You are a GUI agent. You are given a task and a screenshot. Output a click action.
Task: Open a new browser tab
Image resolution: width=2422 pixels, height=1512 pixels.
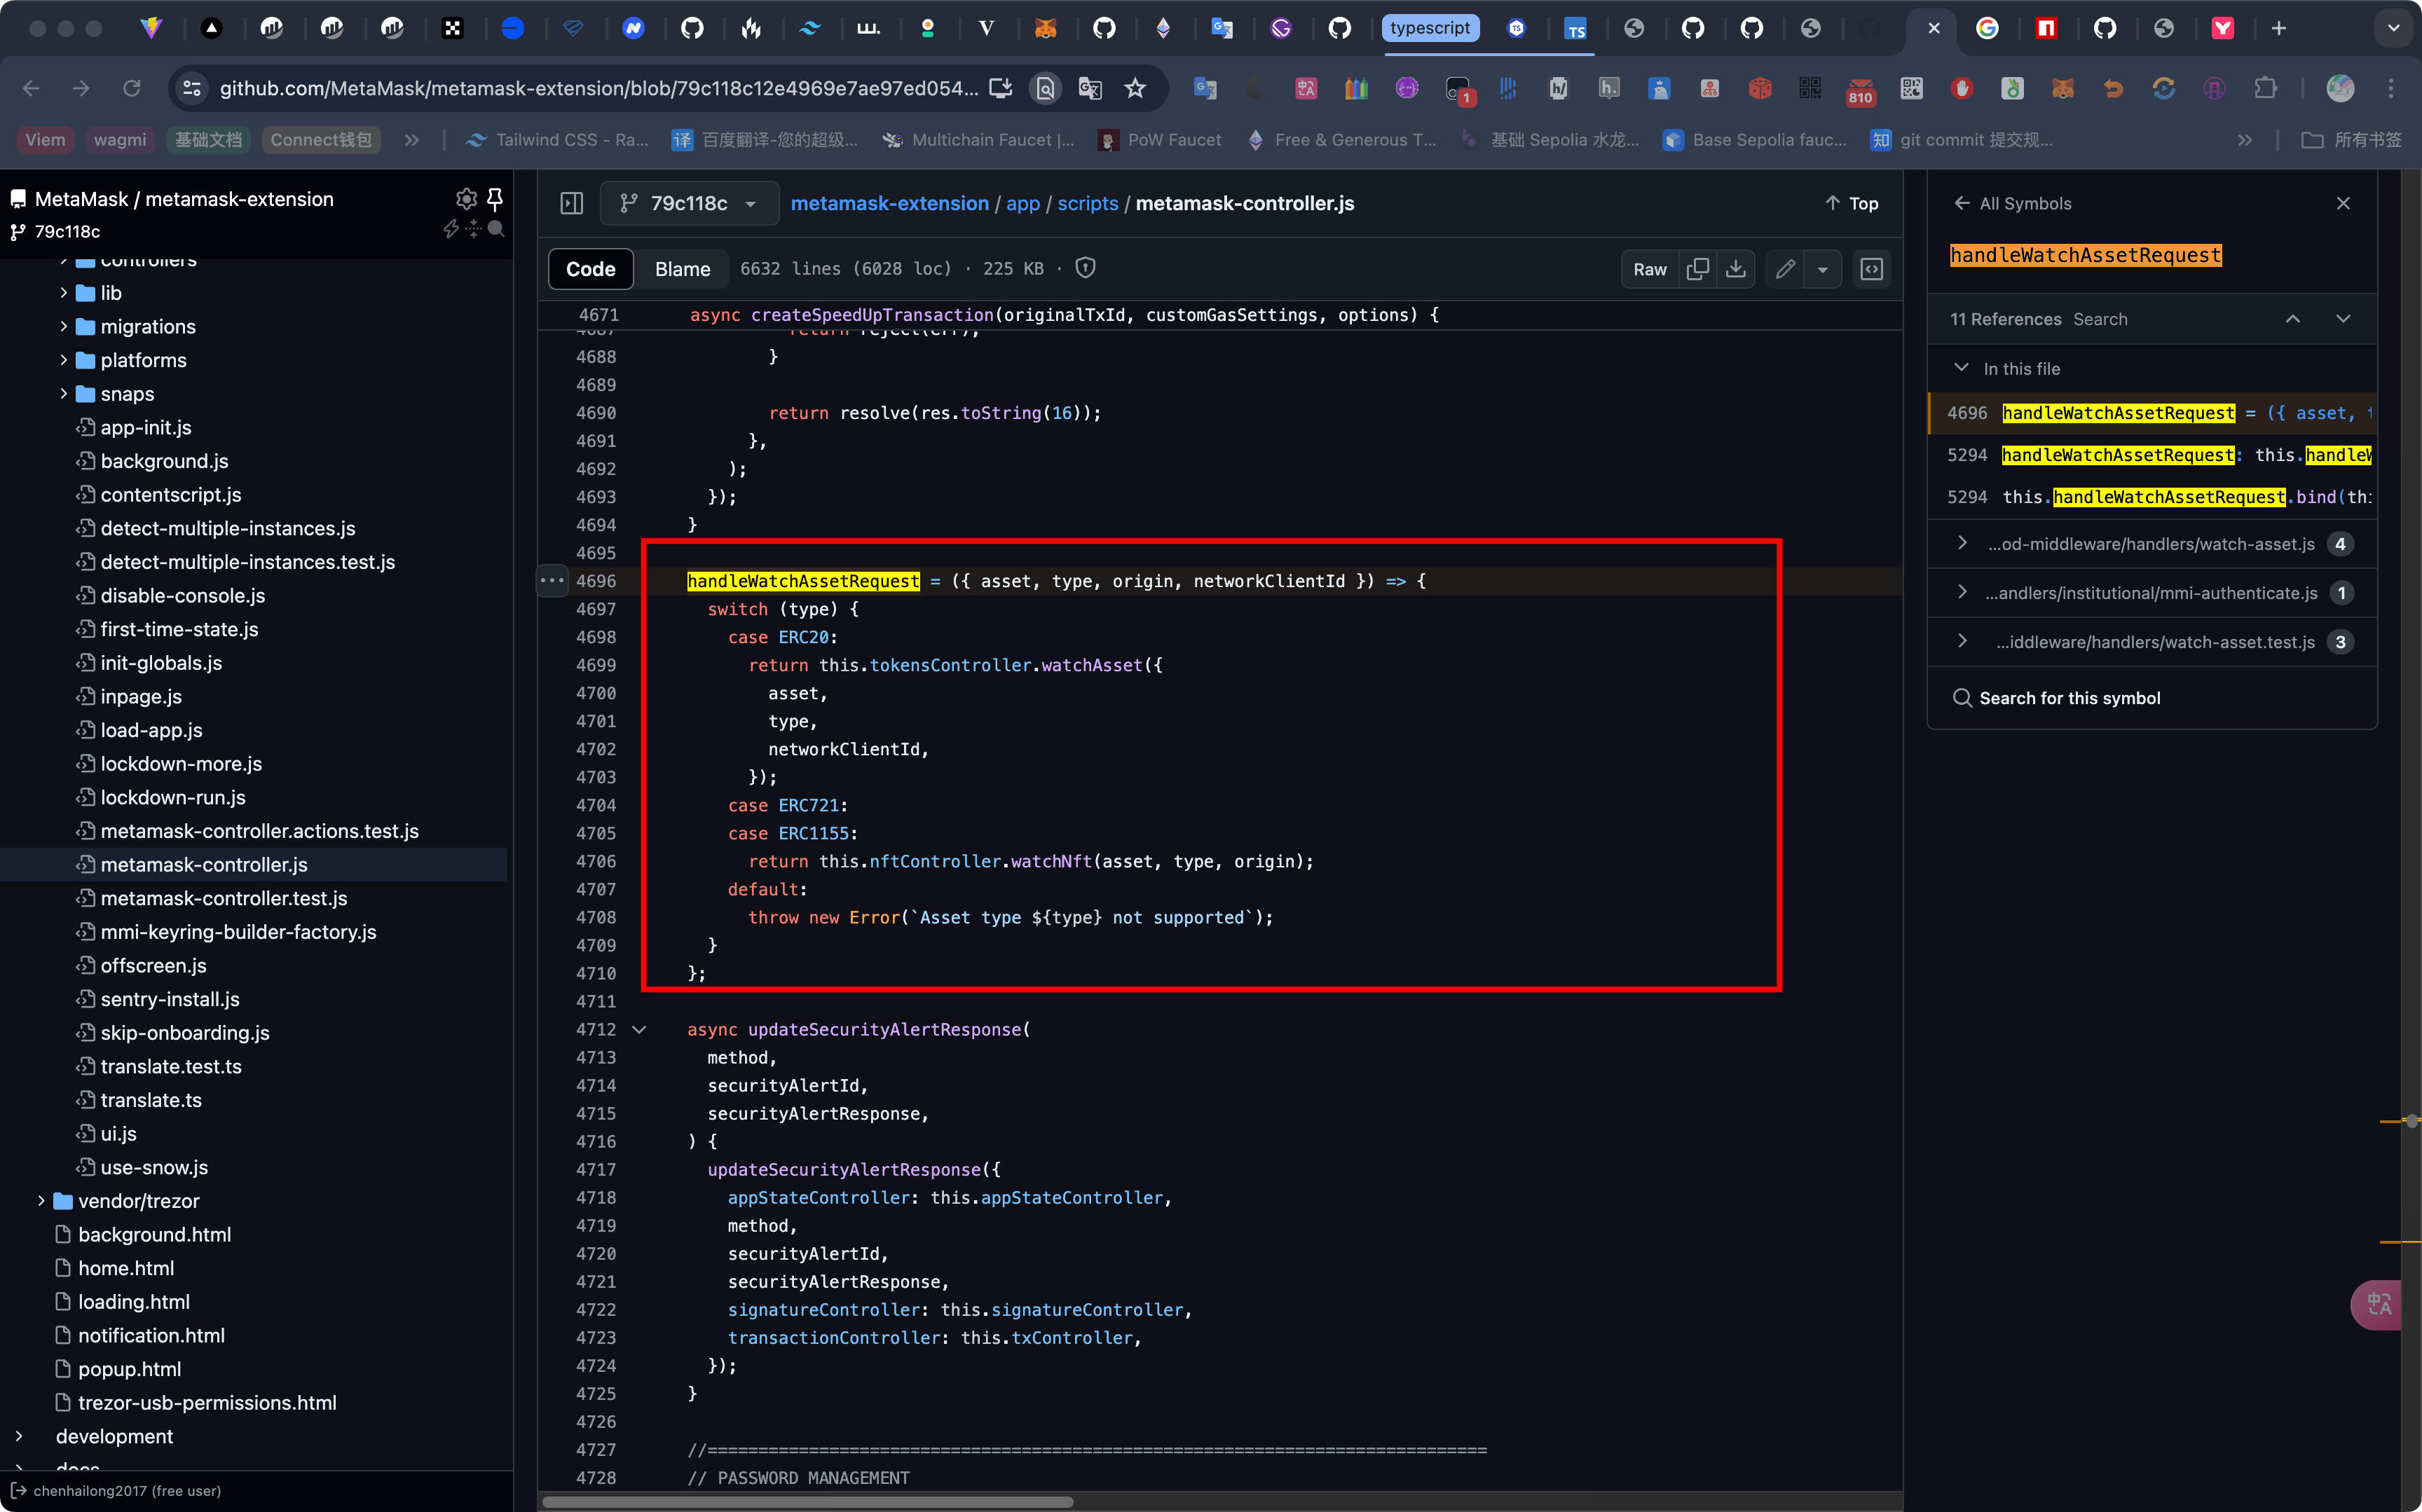coord(2279,28)
